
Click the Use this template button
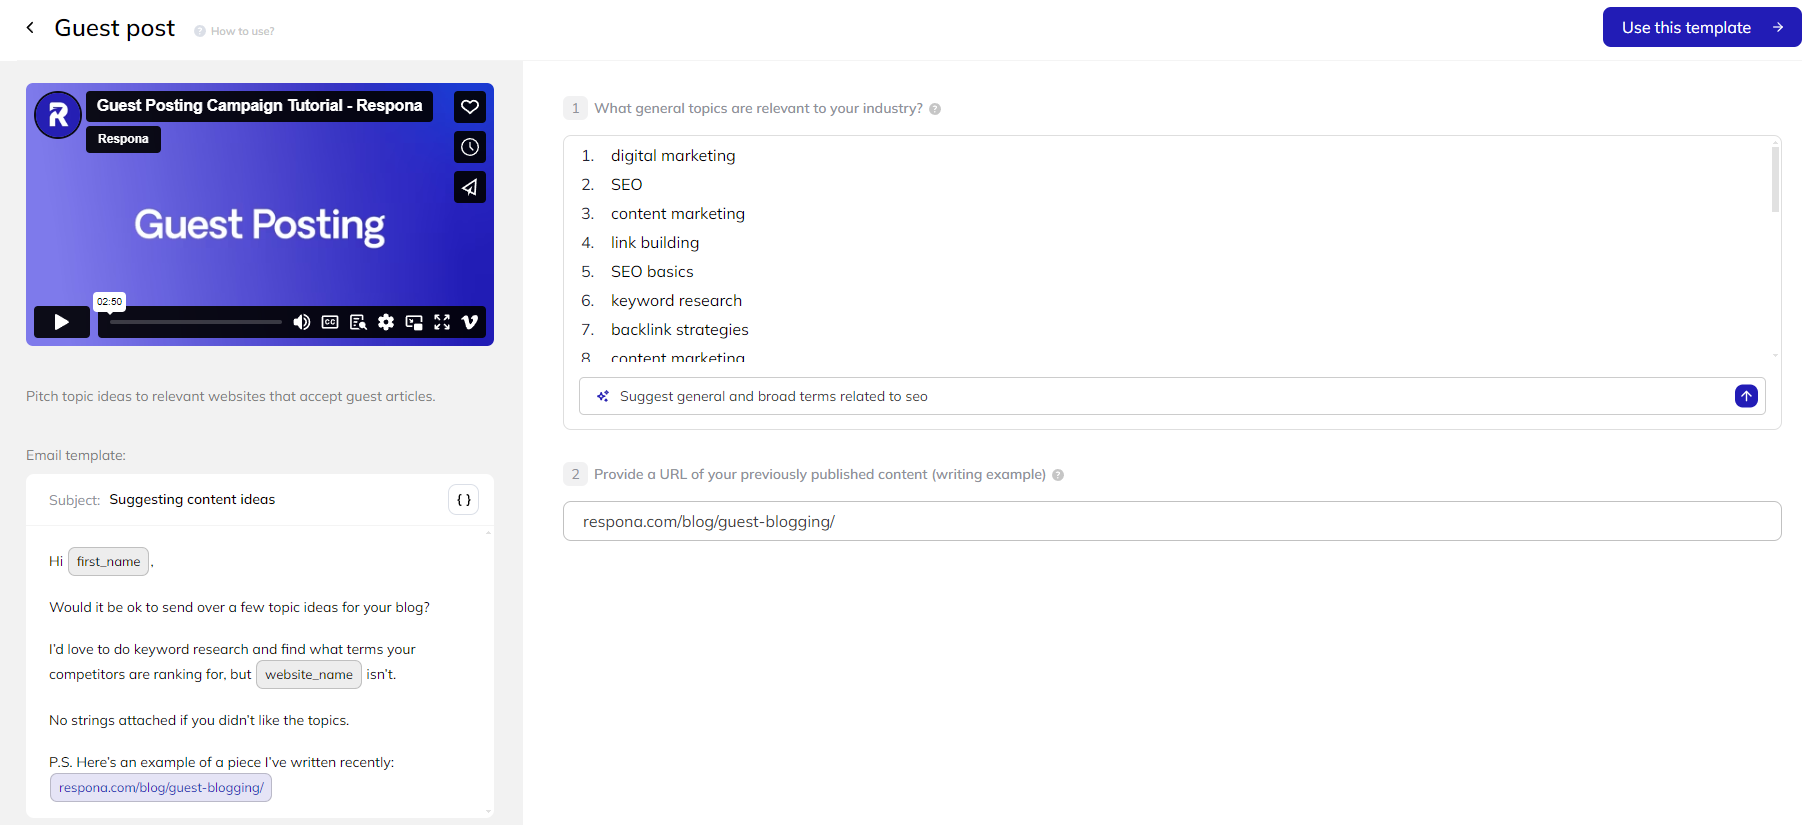1700,27
